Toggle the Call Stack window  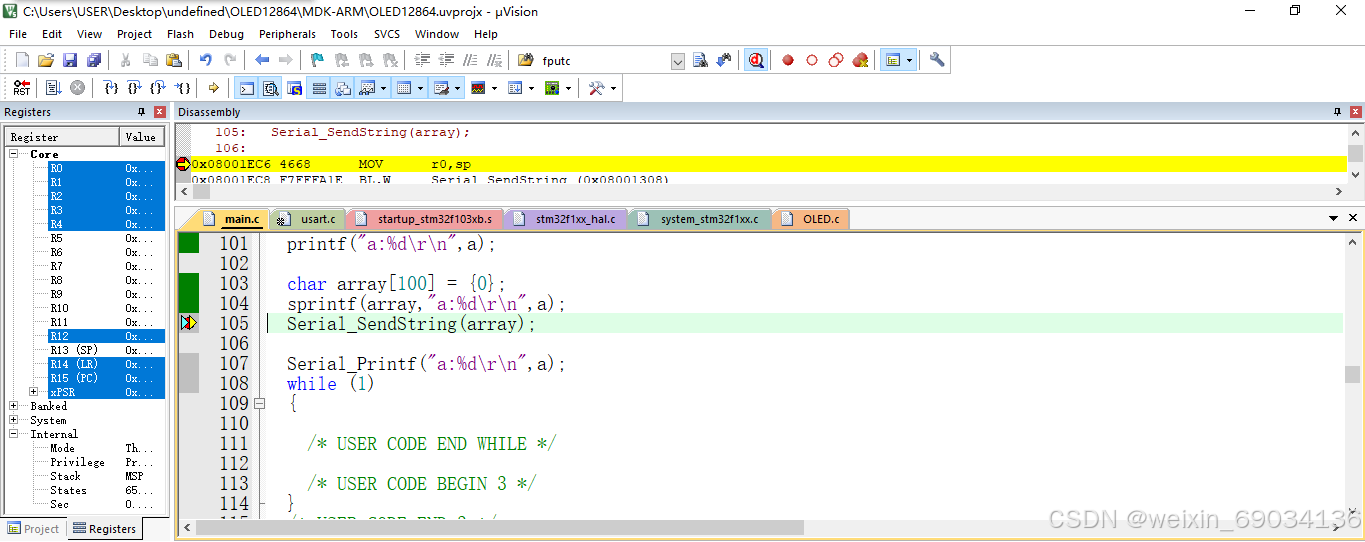[x=343, y=88]
